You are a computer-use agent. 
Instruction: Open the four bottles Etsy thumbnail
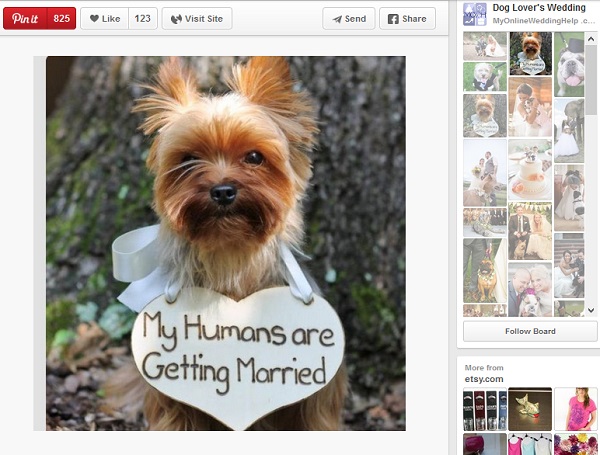point(484,409)
